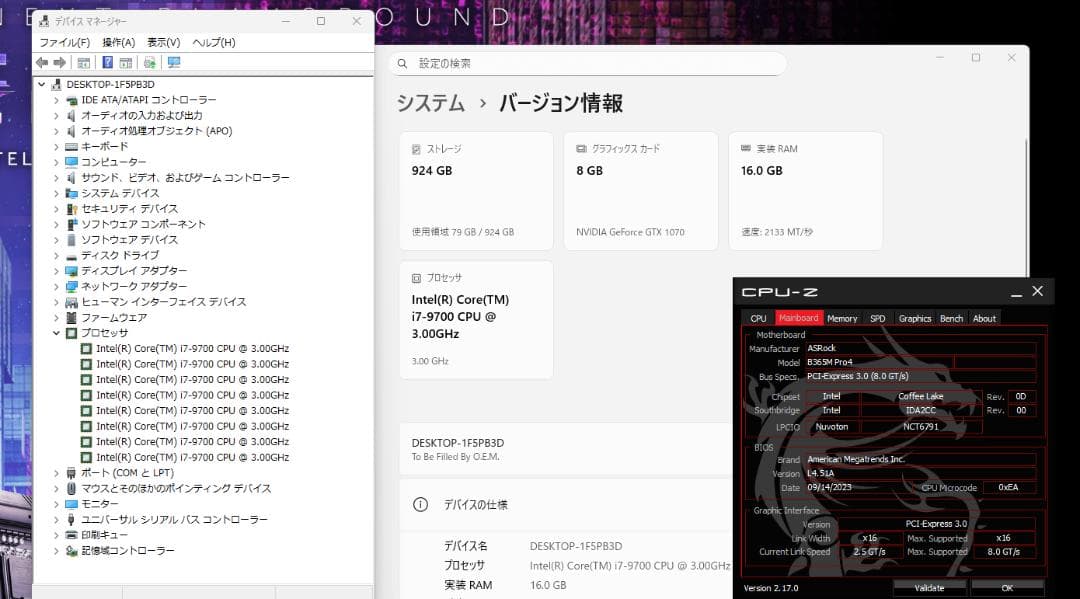The height and width of the screenshot is (599, 1080).
Task: Switch to the Memory tab in CPU-Z
Action: coord(842,318)
